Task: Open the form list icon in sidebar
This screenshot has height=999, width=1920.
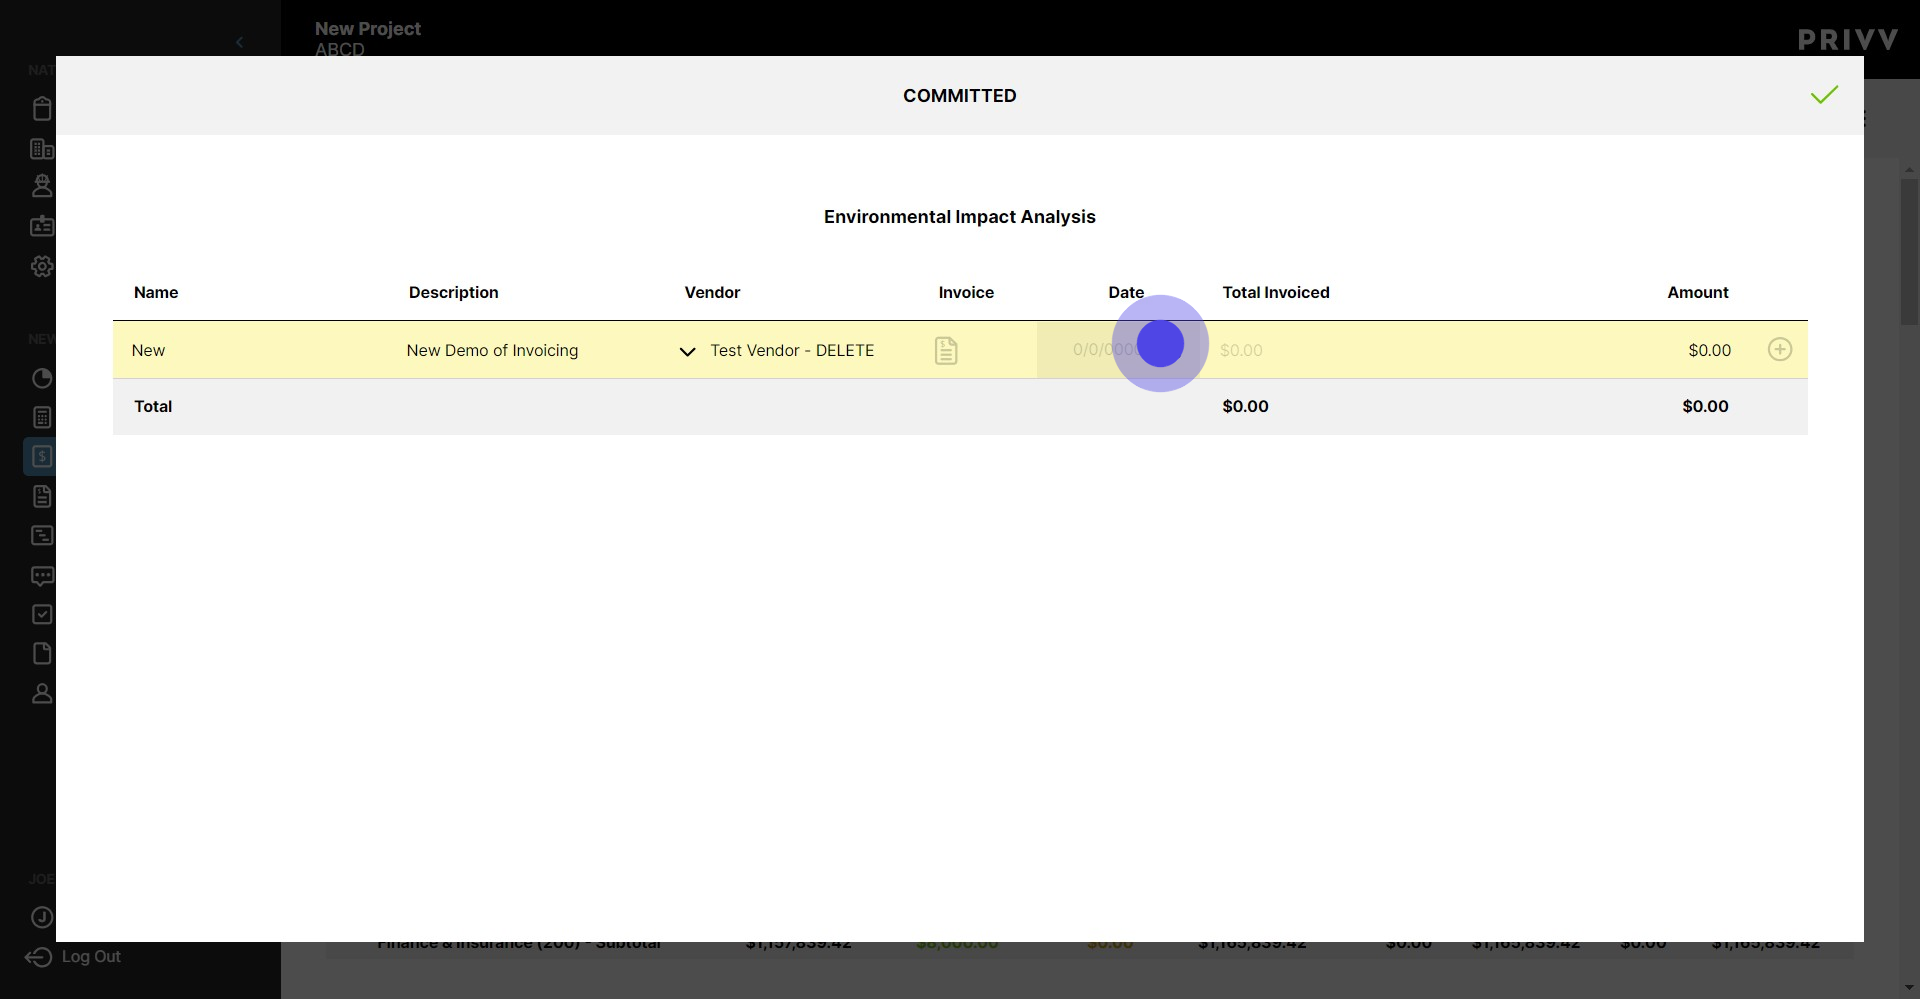Action: 42,535
